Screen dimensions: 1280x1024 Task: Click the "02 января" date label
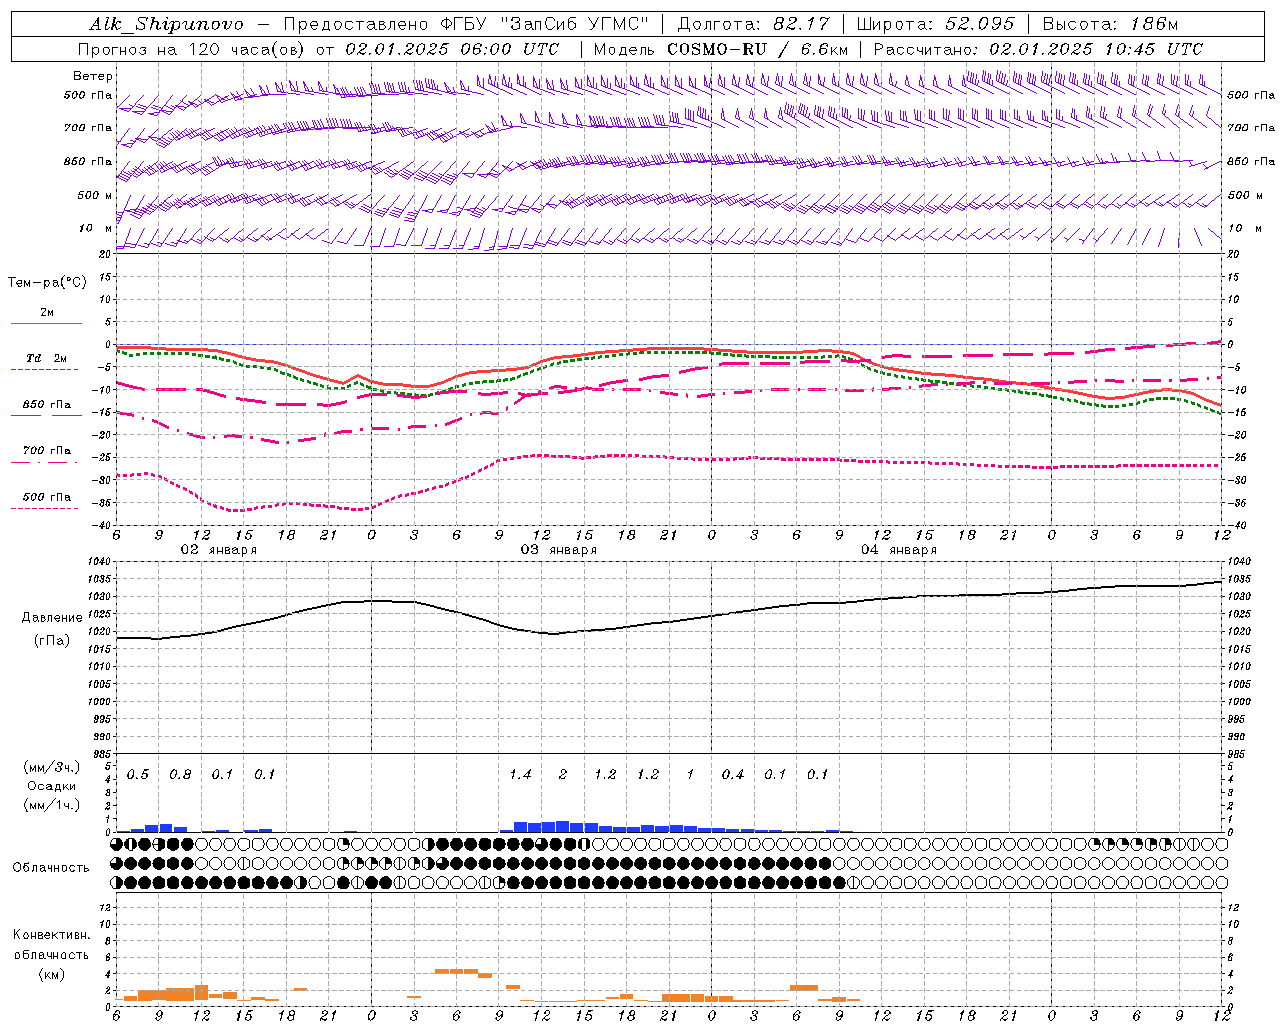(218, 549)
